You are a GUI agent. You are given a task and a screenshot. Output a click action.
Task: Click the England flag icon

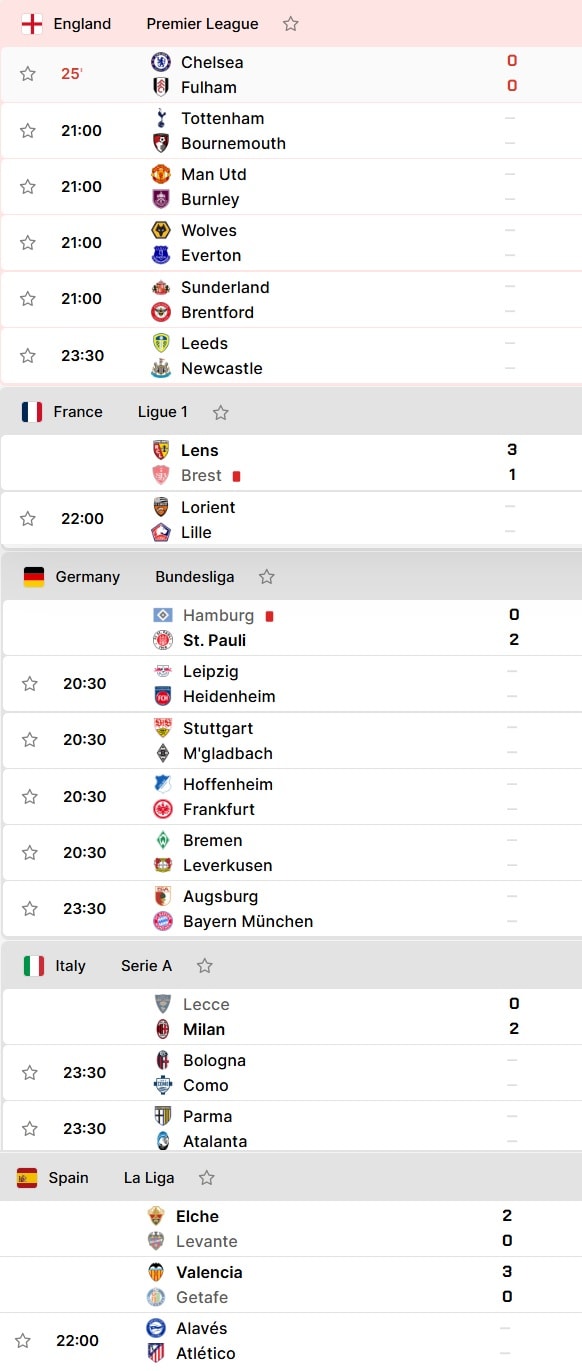32,24
